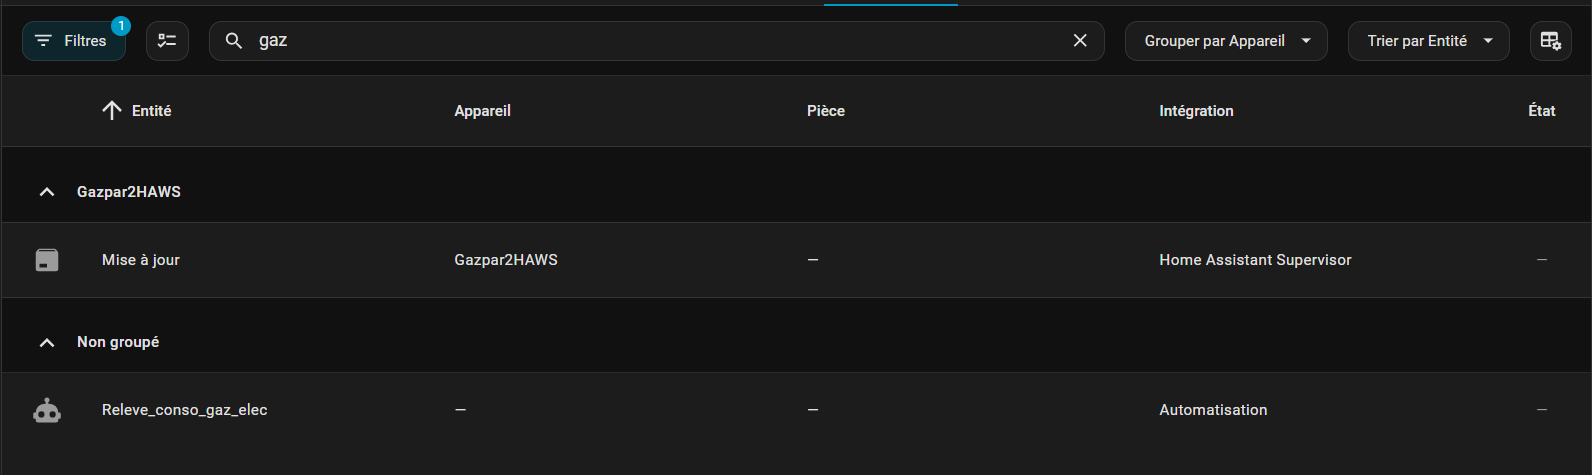Click the update package icon for Mise à jour
Viewport: 1592px width, 475px height.
(47, 260)
